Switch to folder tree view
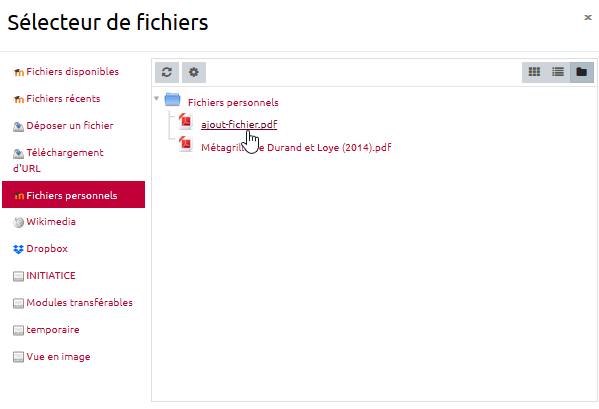 581,72
